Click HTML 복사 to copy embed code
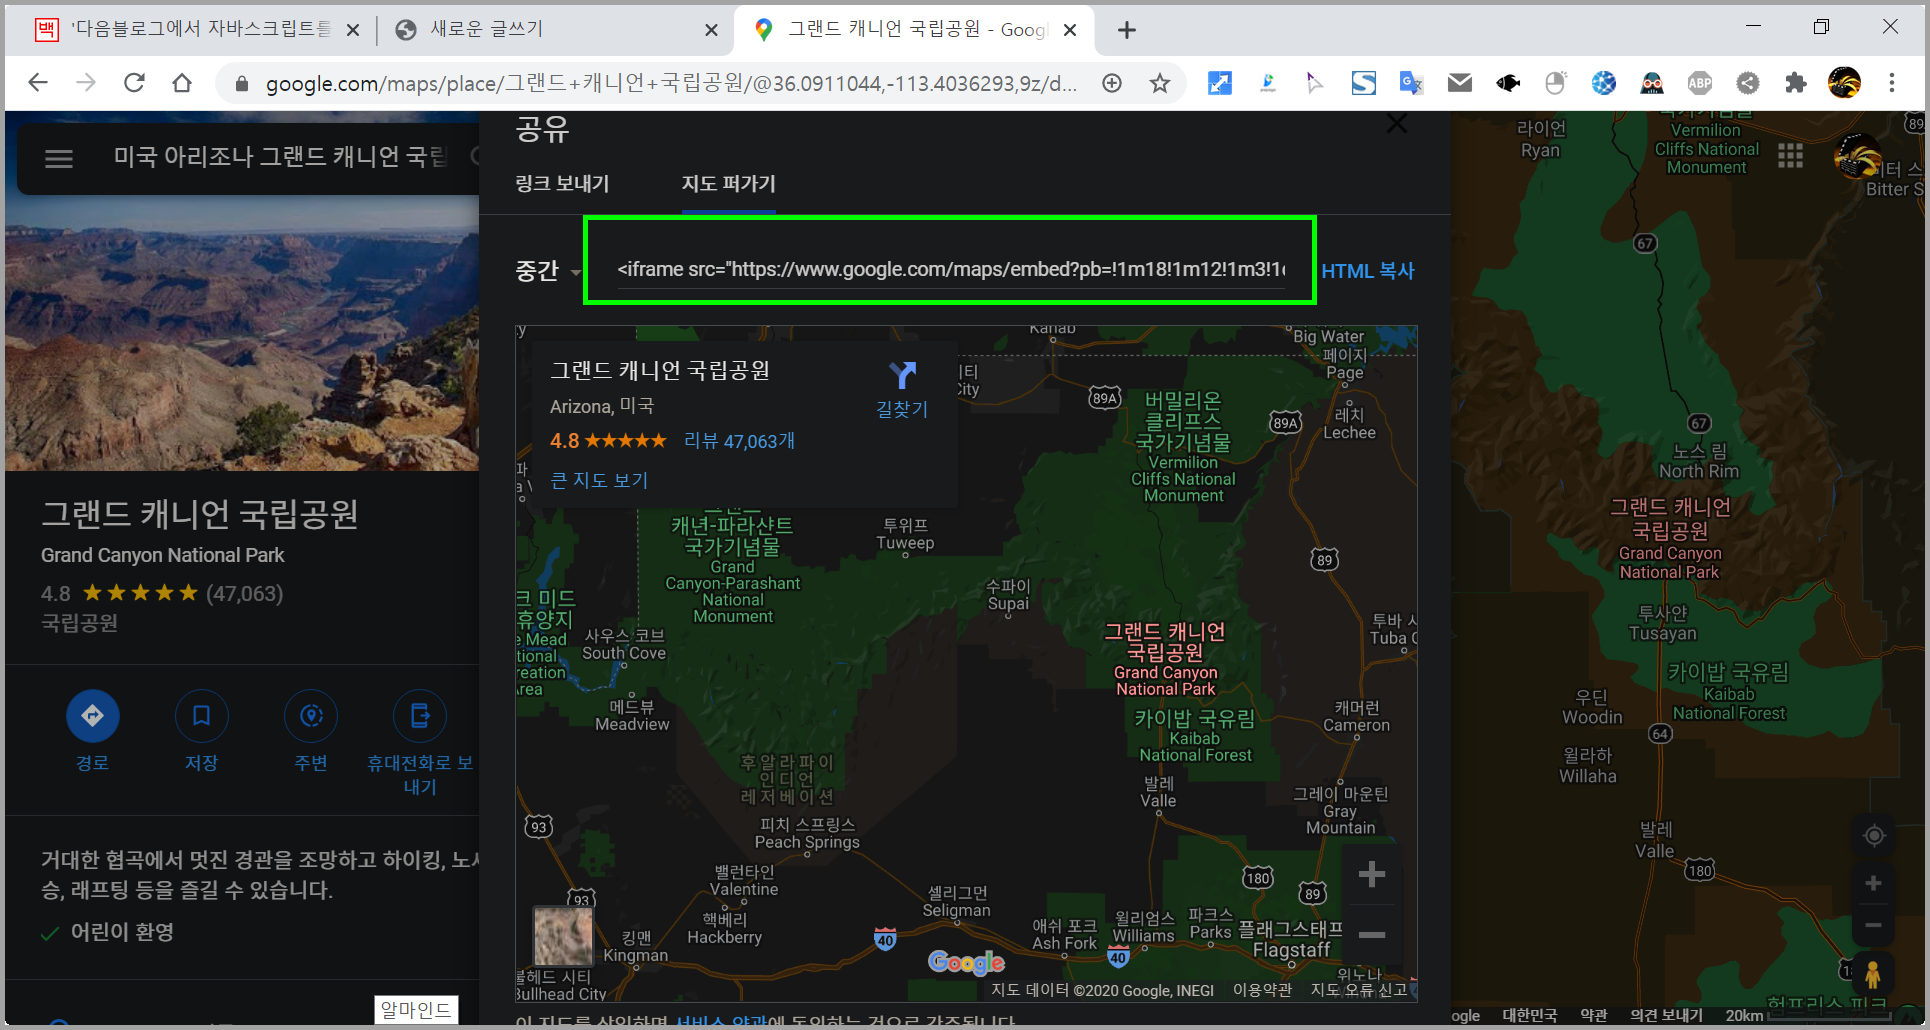Image resolution: width=1930 pixels, height=1030 pixels. 1368,271
